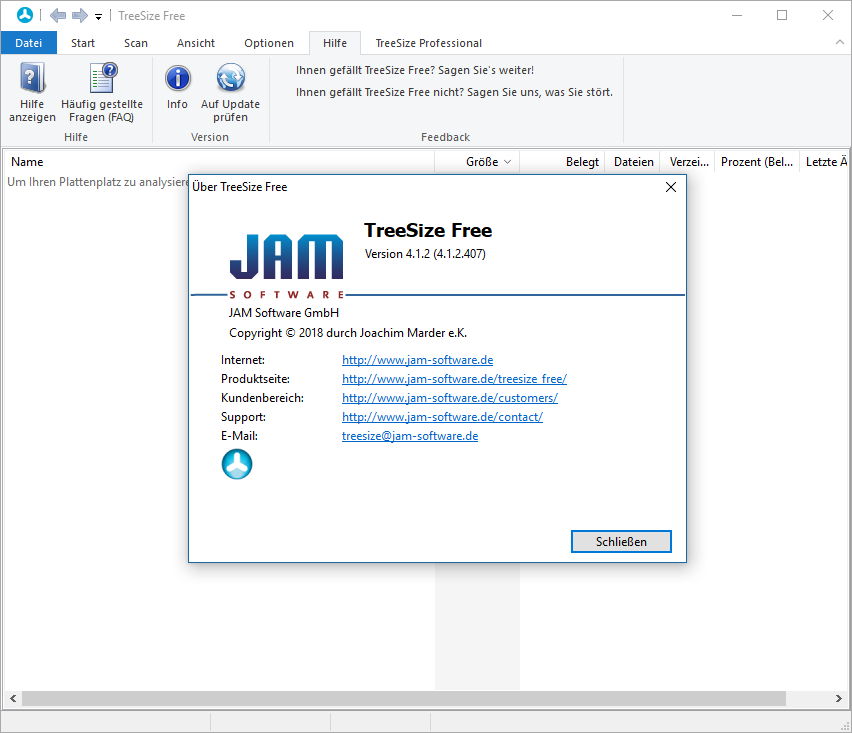Image resolution: width=852 pixels, height=733 pixels.
Task: Sort by the Größe column header
Action: click(478, 162)
